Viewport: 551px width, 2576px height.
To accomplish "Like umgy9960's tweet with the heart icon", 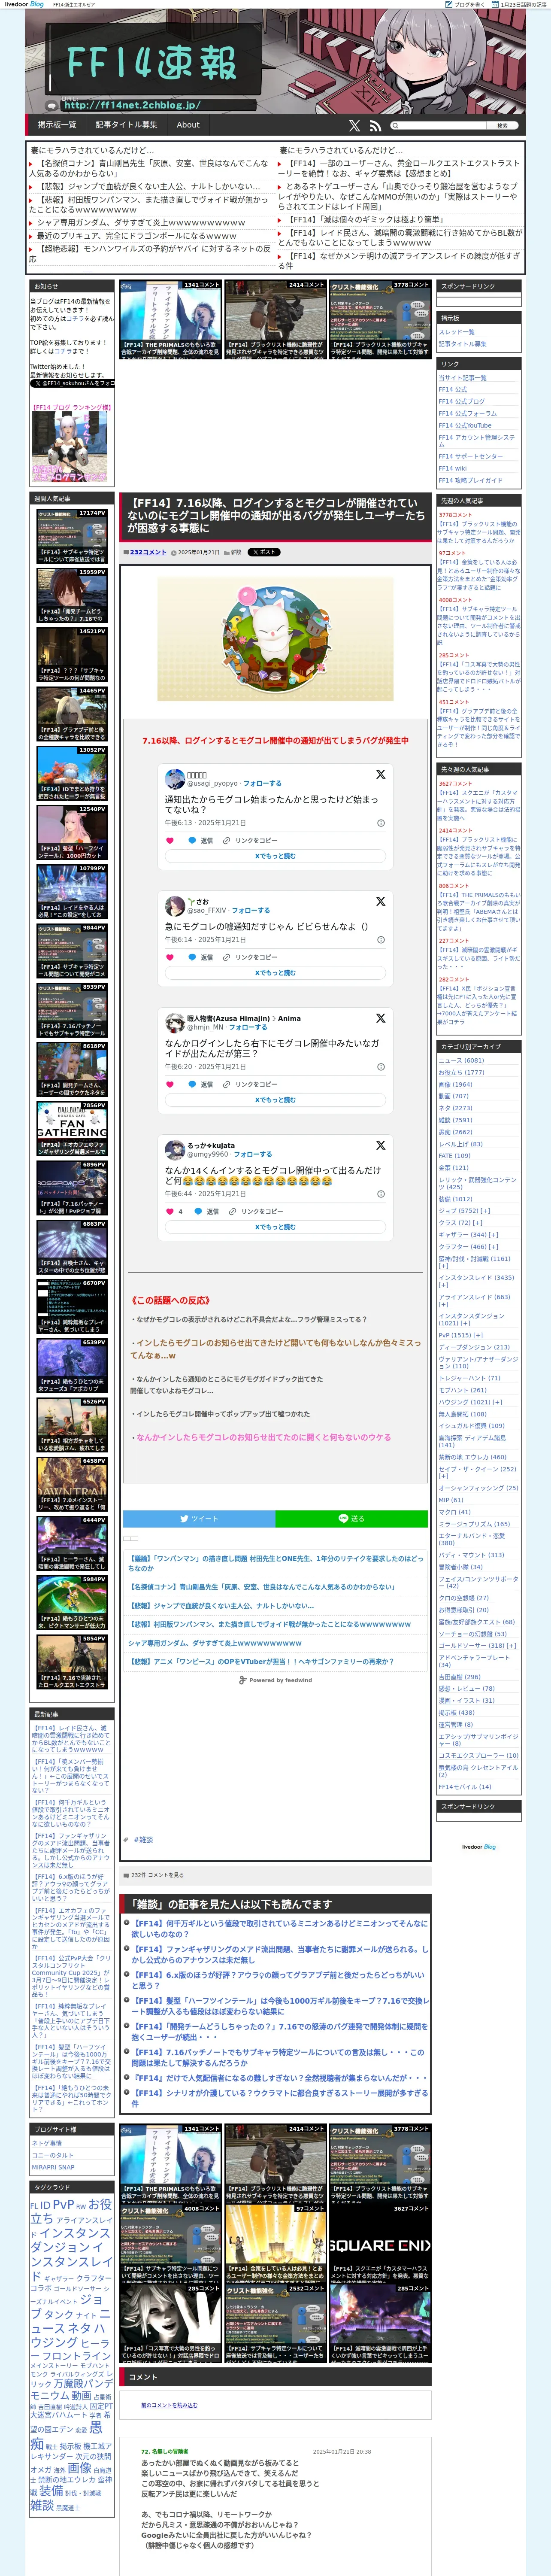I will point(170,1211).
